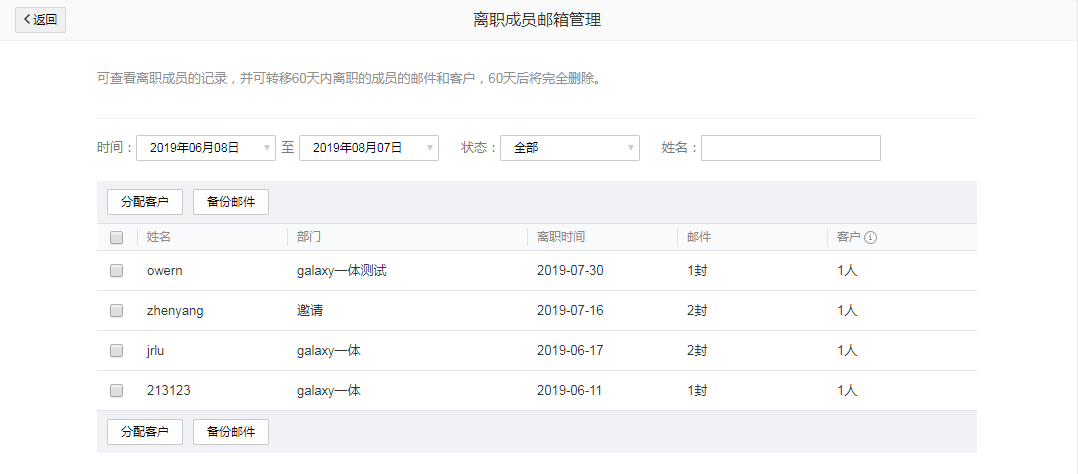The image size is (1078, 474).
Task: Expand the 状态 dropdown showing 全部
Action: point(569,148)
